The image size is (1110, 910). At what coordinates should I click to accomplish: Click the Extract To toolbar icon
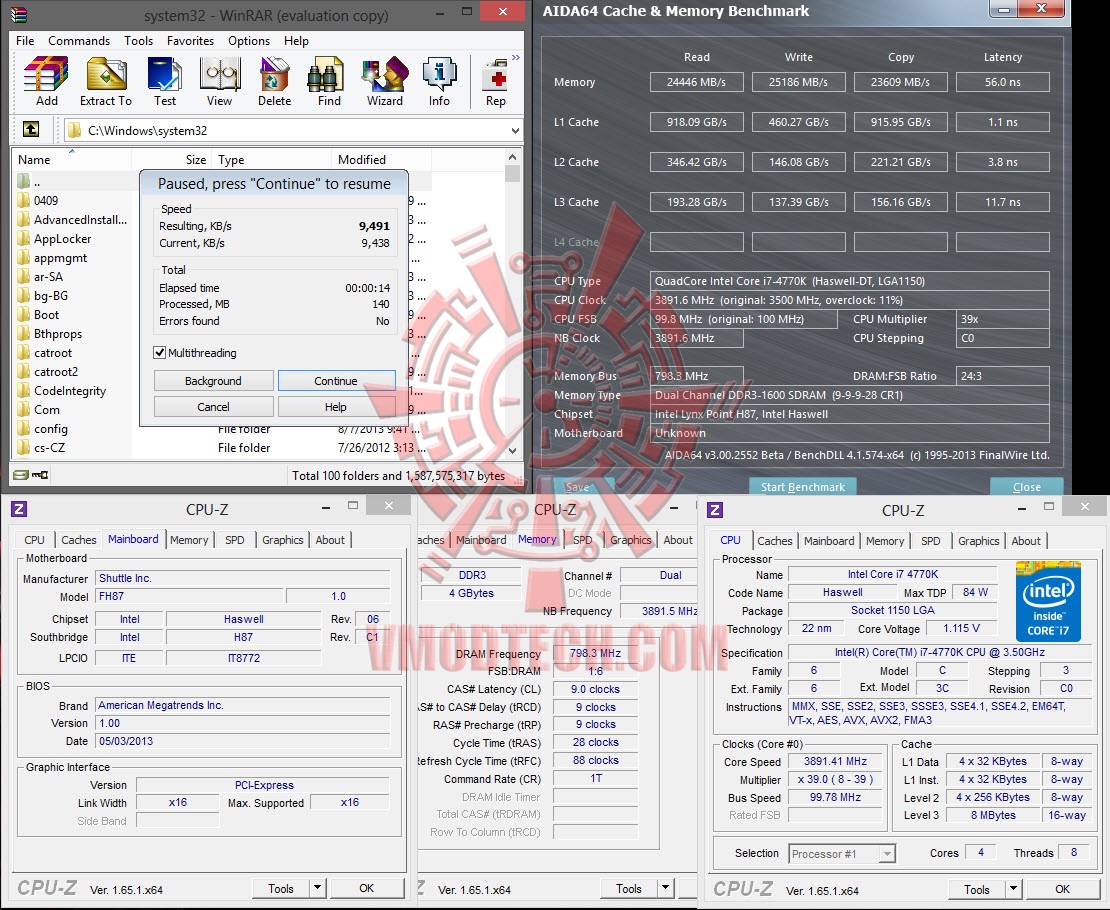[x=105, y=81]
